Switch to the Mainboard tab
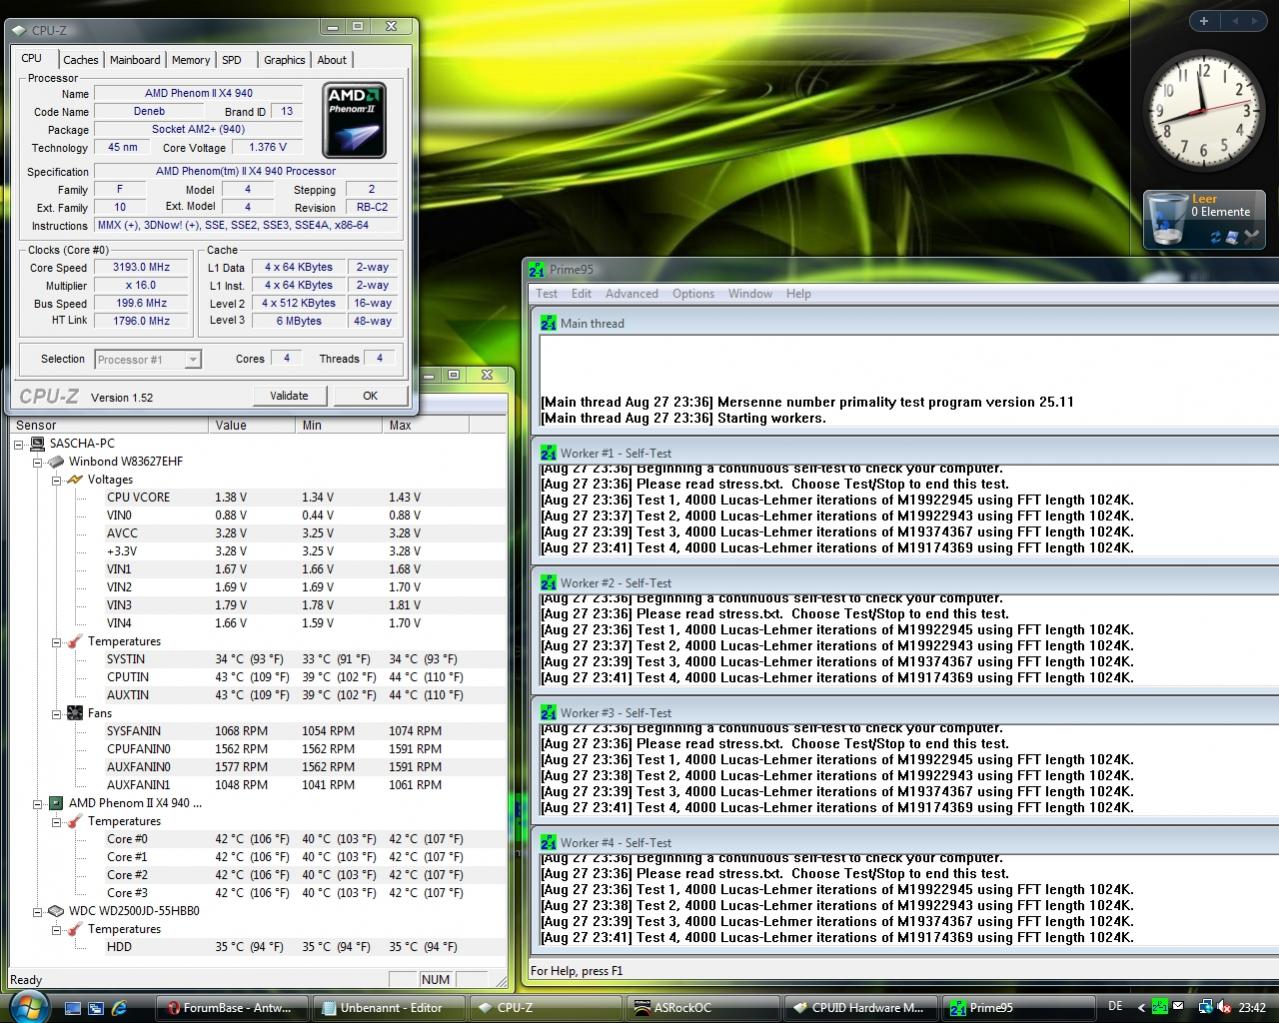1279x1023 pixels. [135, 60]
